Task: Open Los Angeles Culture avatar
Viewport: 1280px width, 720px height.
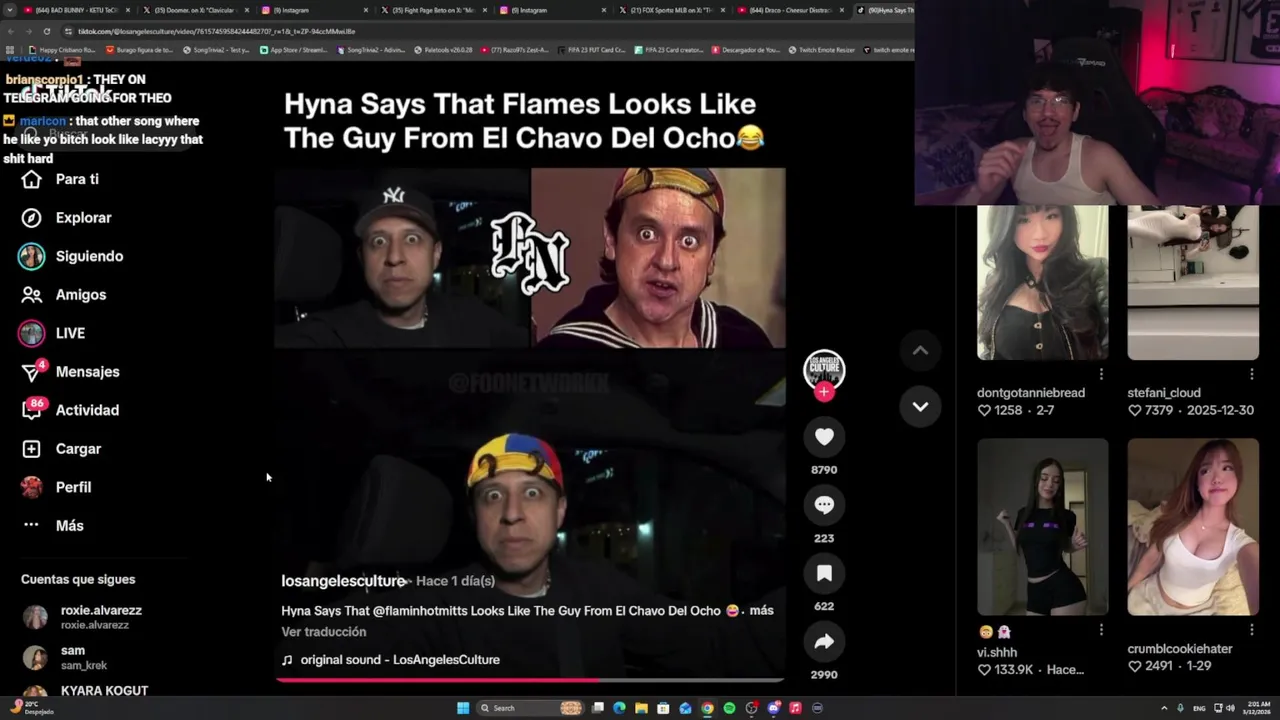Action: (x=824, y=370)
